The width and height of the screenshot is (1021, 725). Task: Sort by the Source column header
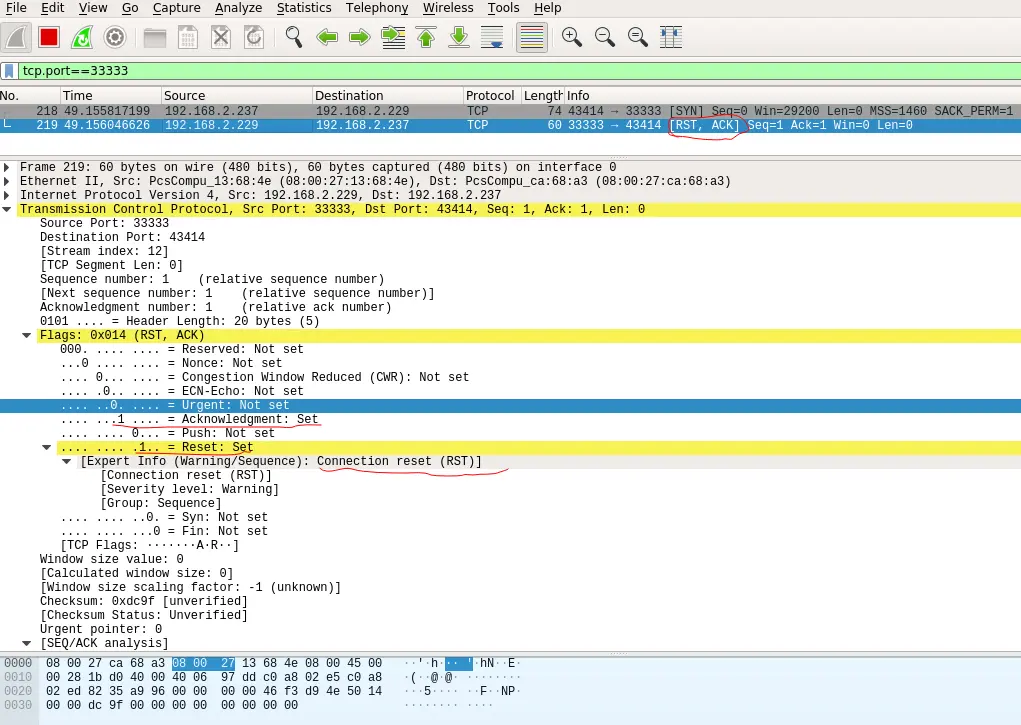(237, 96)
